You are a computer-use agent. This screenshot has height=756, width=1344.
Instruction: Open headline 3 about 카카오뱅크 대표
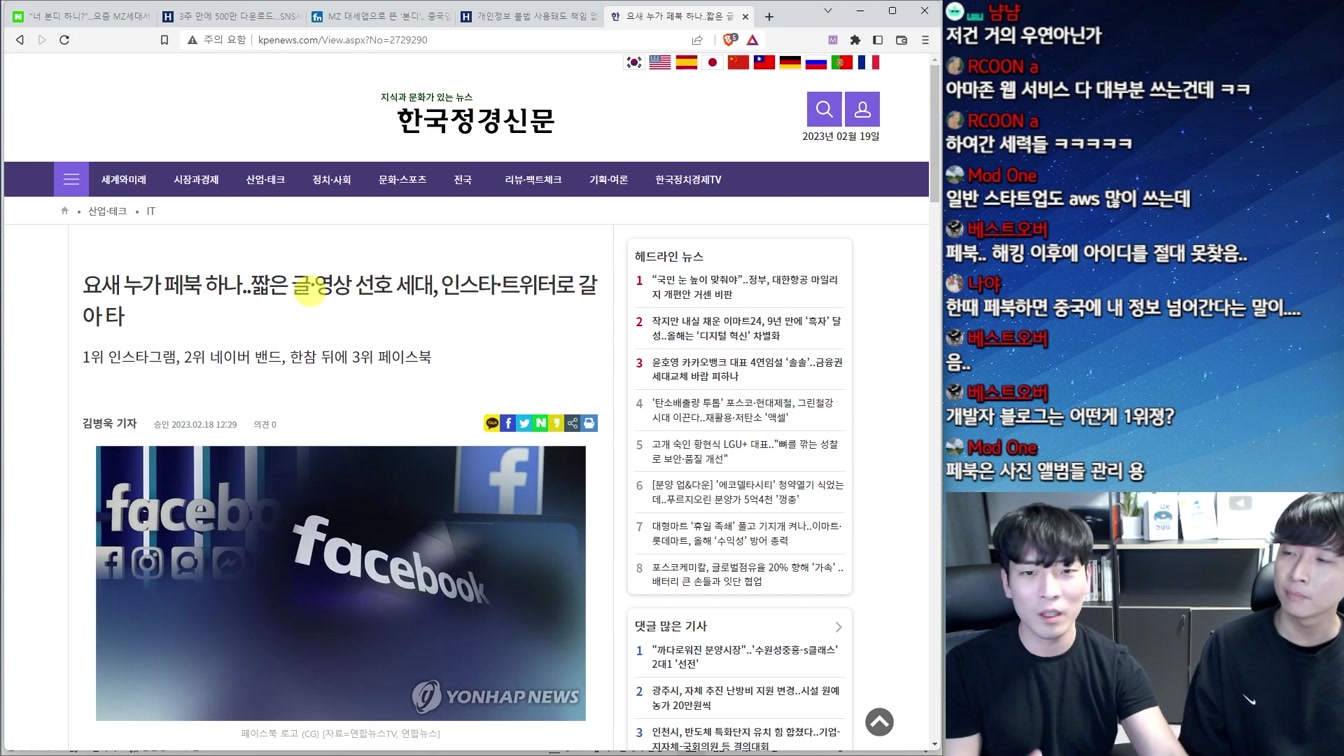747,369
